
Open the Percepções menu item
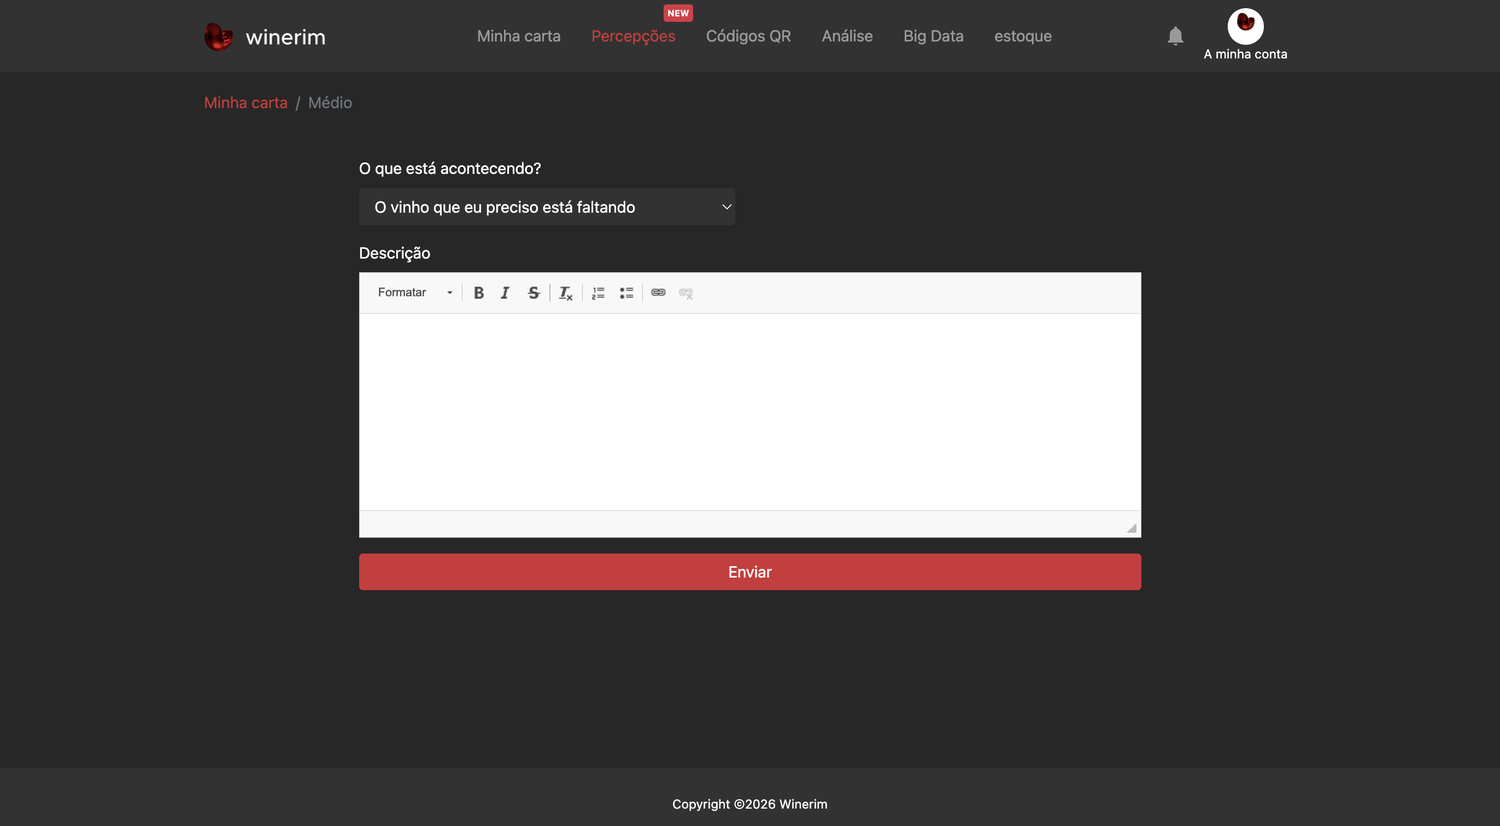pos(633,36)
